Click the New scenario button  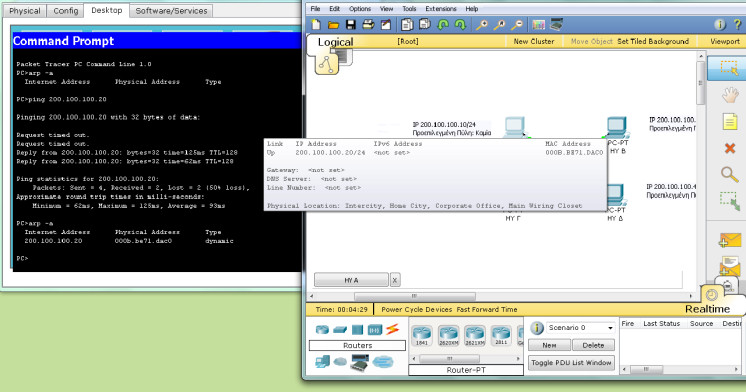[549, 345]
